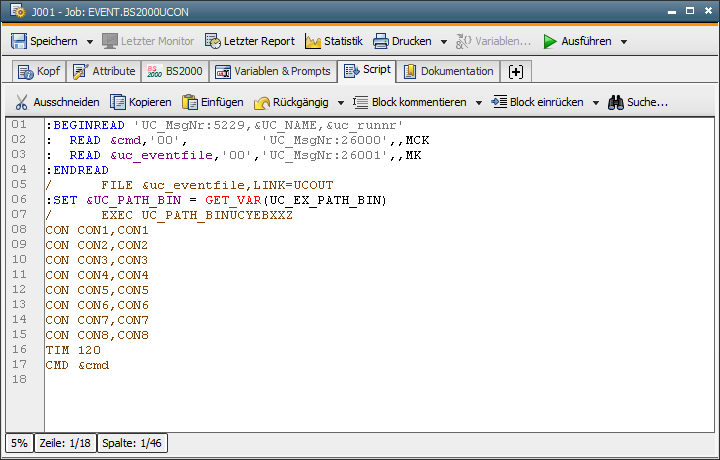Click the CON CON1,CON1 line
Viewport: 720px width, 460px height.
pos(97,230)
